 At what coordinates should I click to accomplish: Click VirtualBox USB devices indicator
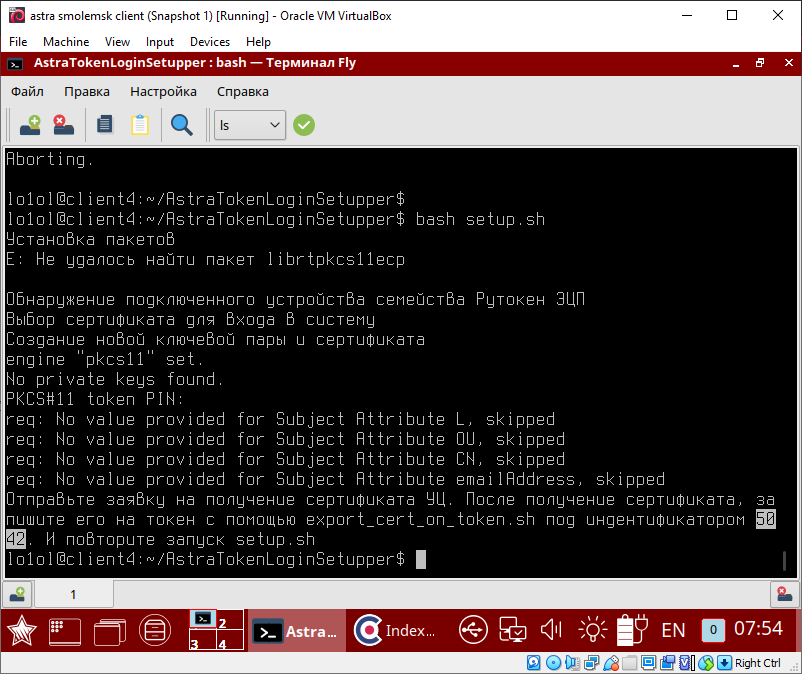[611, 663]
